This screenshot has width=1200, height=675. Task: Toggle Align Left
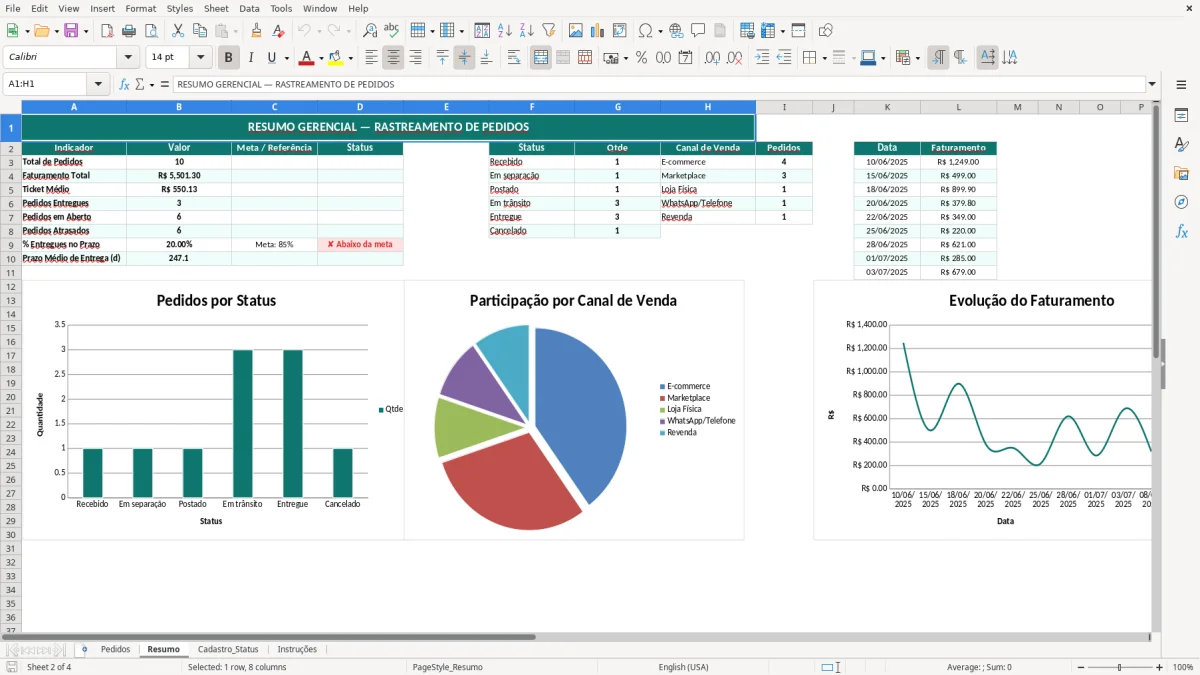[x=372, y=58]
